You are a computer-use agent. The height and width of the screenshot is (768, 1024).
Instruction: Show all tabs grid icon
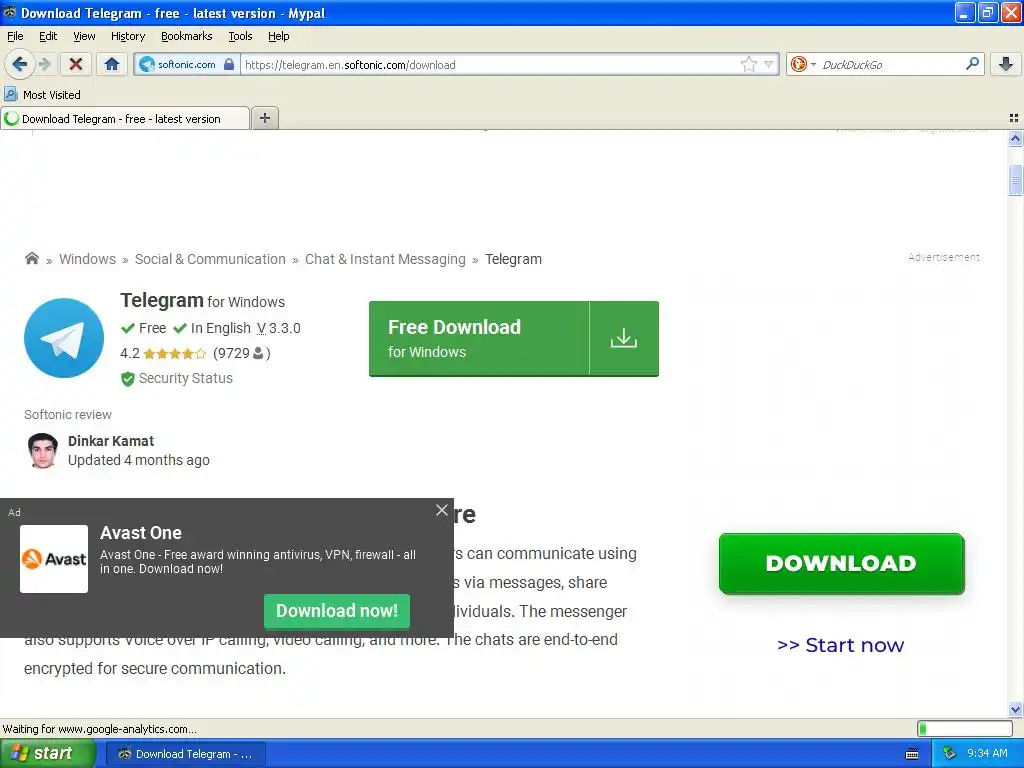tap(1014, 118)
